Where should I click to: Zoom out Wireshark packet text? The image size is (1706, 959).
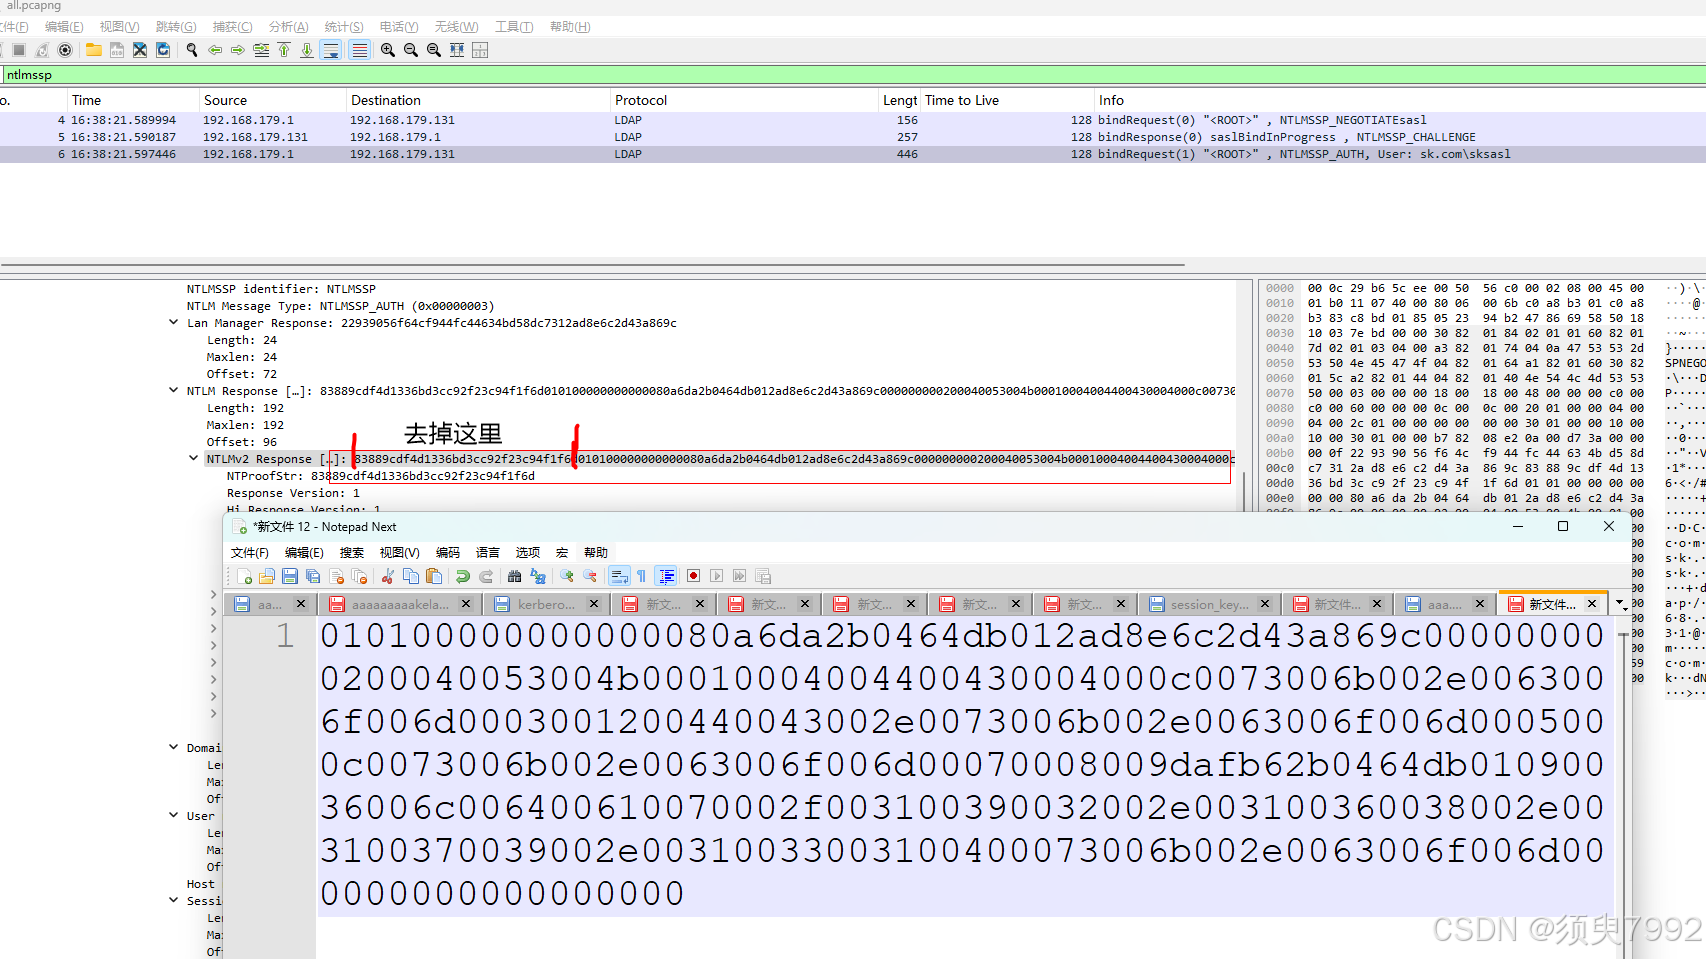pos(411,50)
